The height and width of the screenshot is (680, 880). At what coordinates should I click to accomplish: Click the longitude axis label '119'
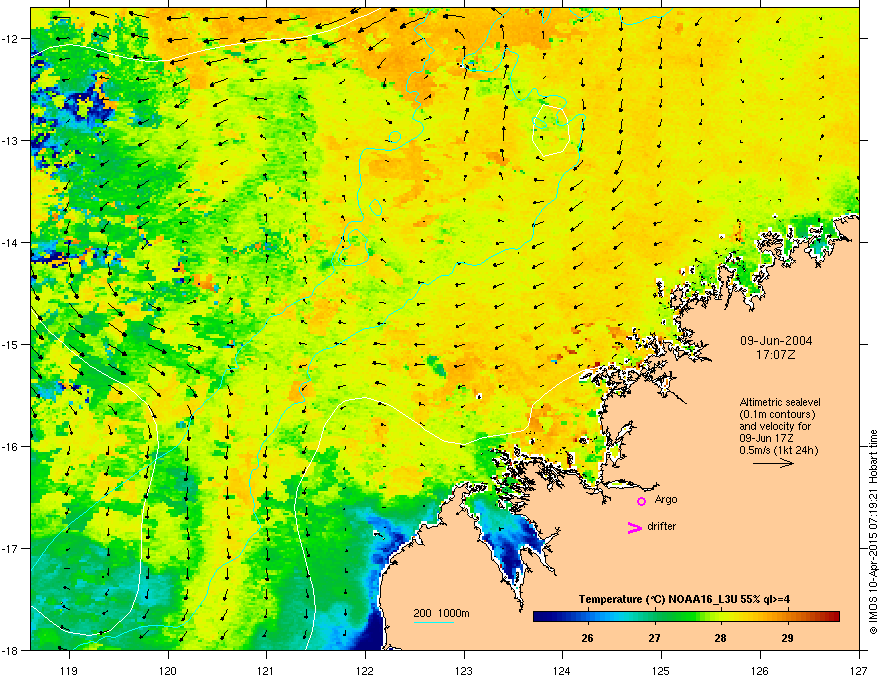coord(69,670)
